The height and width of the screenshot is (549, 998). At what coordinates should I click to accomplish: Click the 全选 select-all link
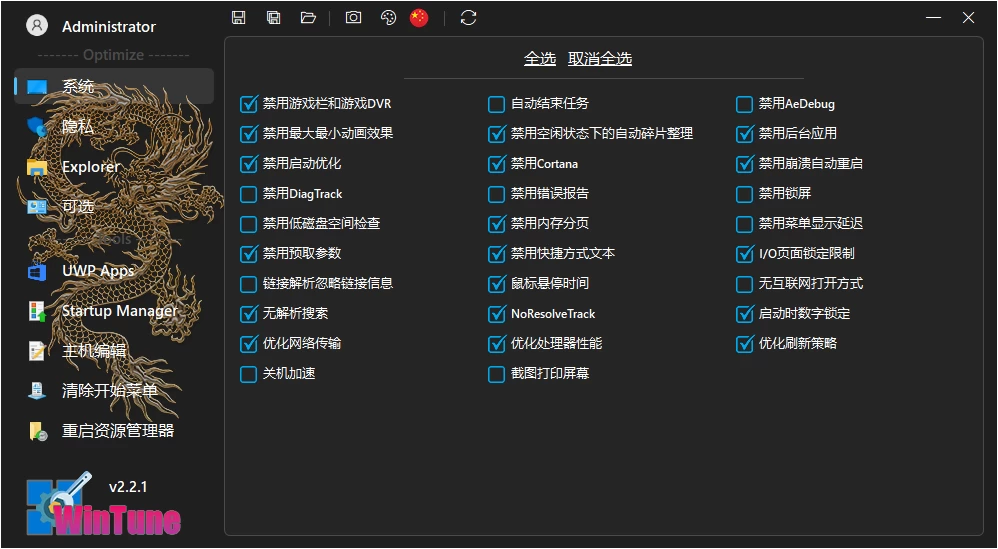pyautogui.click(x=540, y=59)
